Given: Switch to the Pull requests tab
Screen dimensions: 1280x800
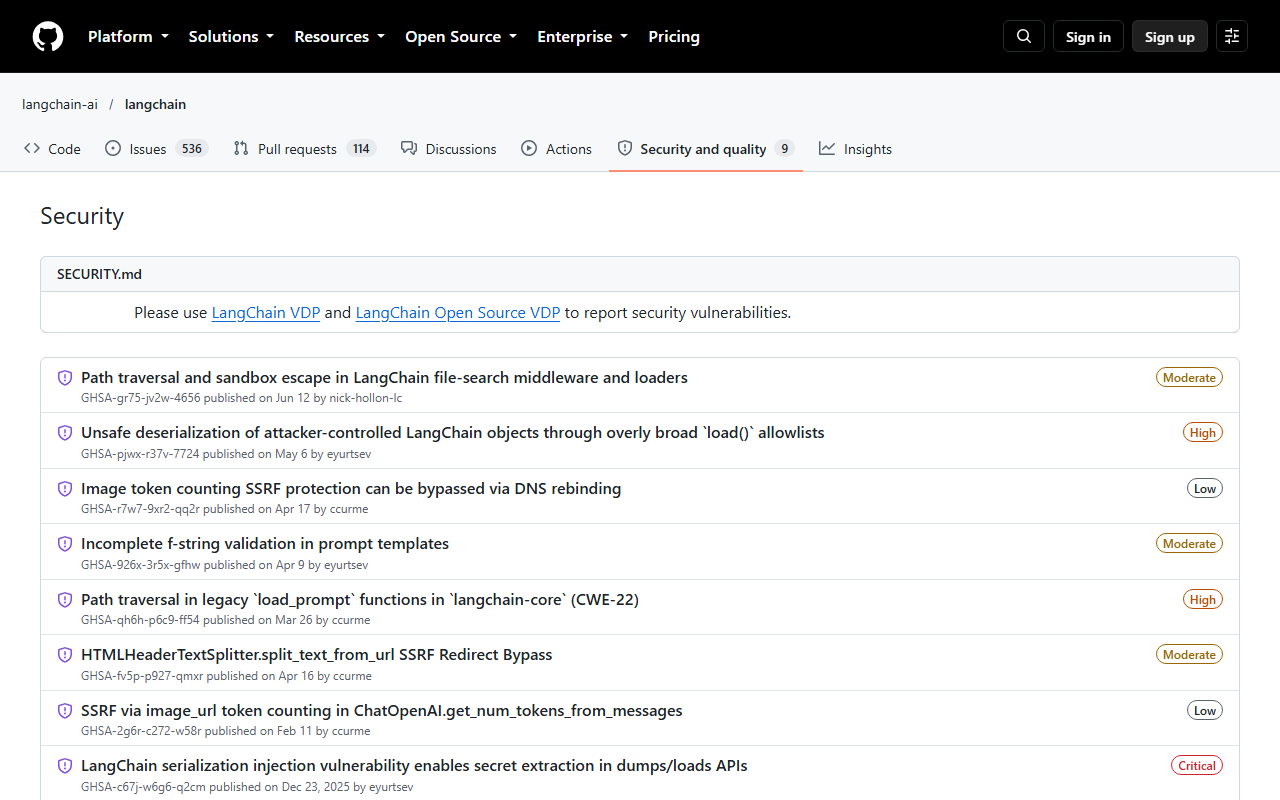Looking at the screenshot, I should pos(304,149).
